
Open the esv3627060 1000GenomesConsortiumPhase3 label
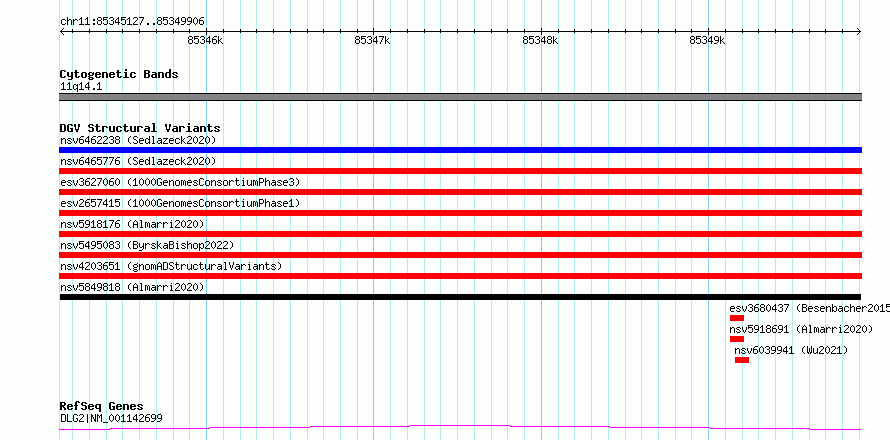point(180,182)
